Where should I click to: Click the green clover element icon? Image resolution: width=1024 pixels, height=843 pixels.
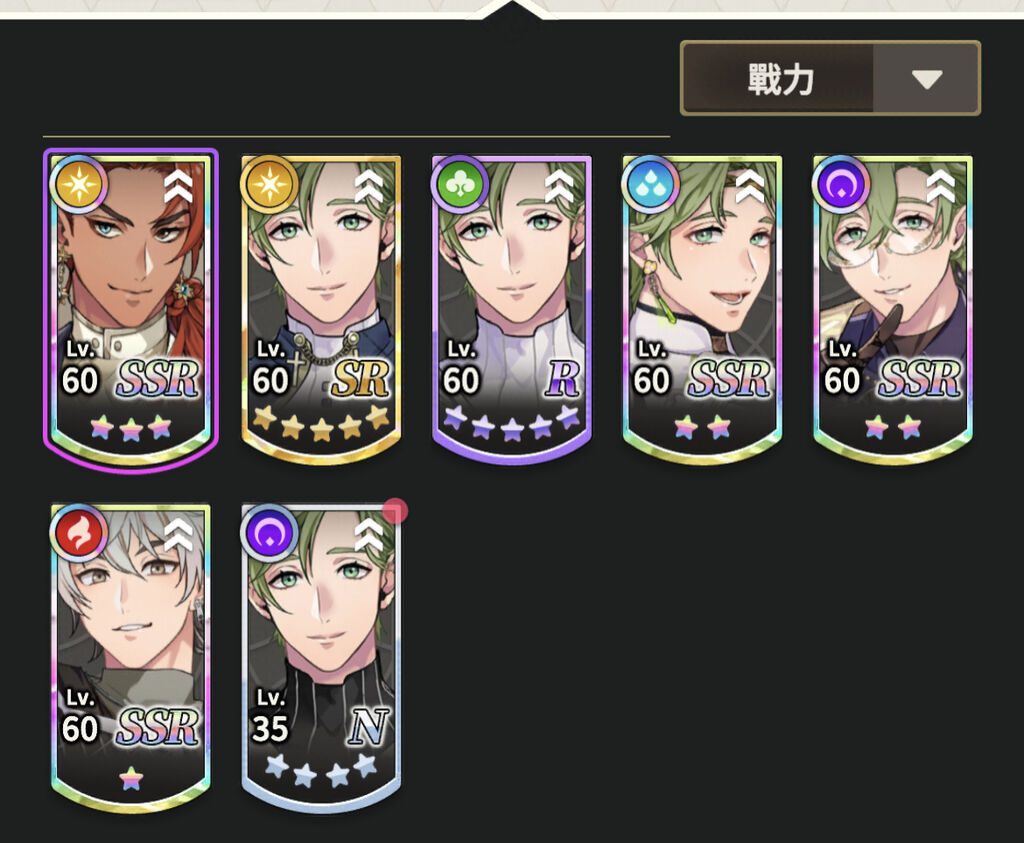[460, 185]
